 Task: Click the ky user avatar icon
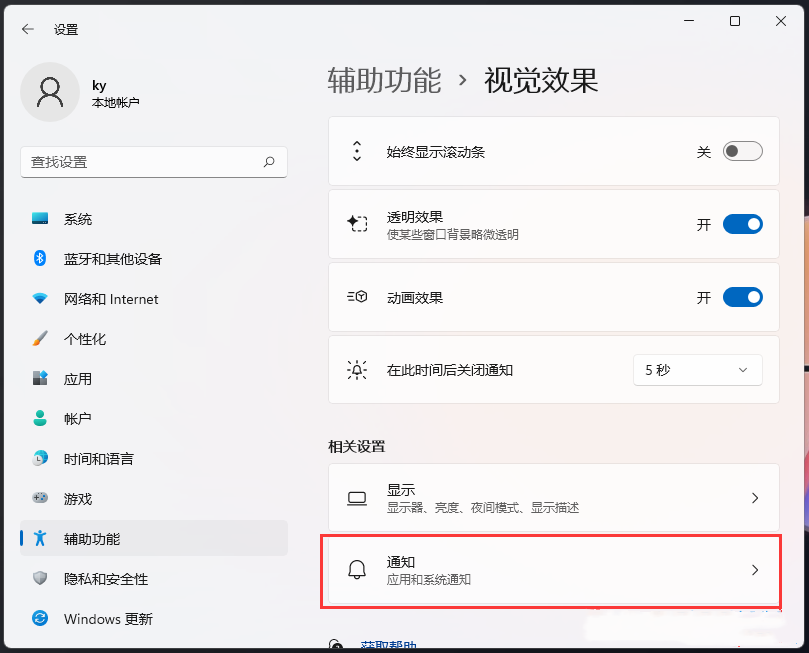tap(49, 92)
